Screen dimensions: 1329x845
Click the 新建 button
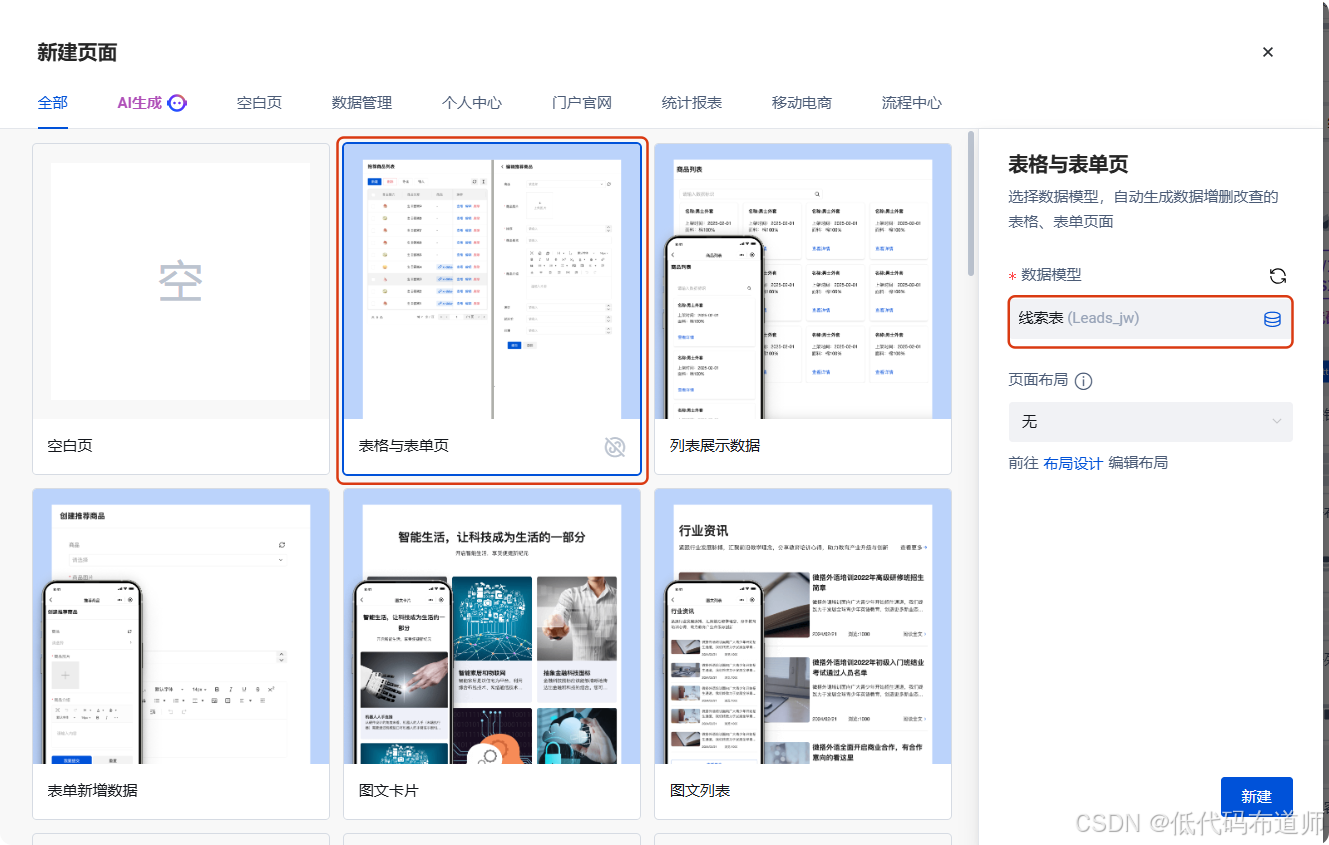[1256, 796]
